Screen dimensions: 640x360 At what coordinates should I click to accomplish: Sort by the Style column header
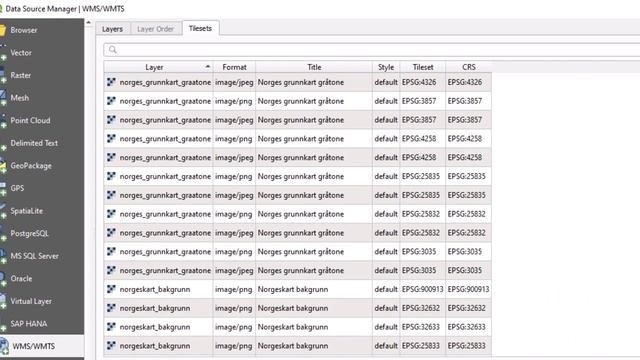coord(386,67)
